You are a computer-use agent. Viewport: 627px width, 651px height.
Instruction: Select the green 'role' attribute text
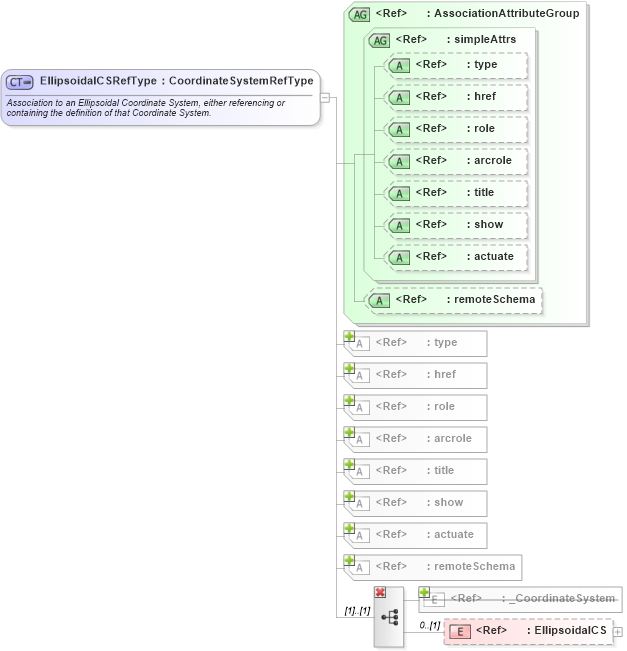tap(484, 128)
